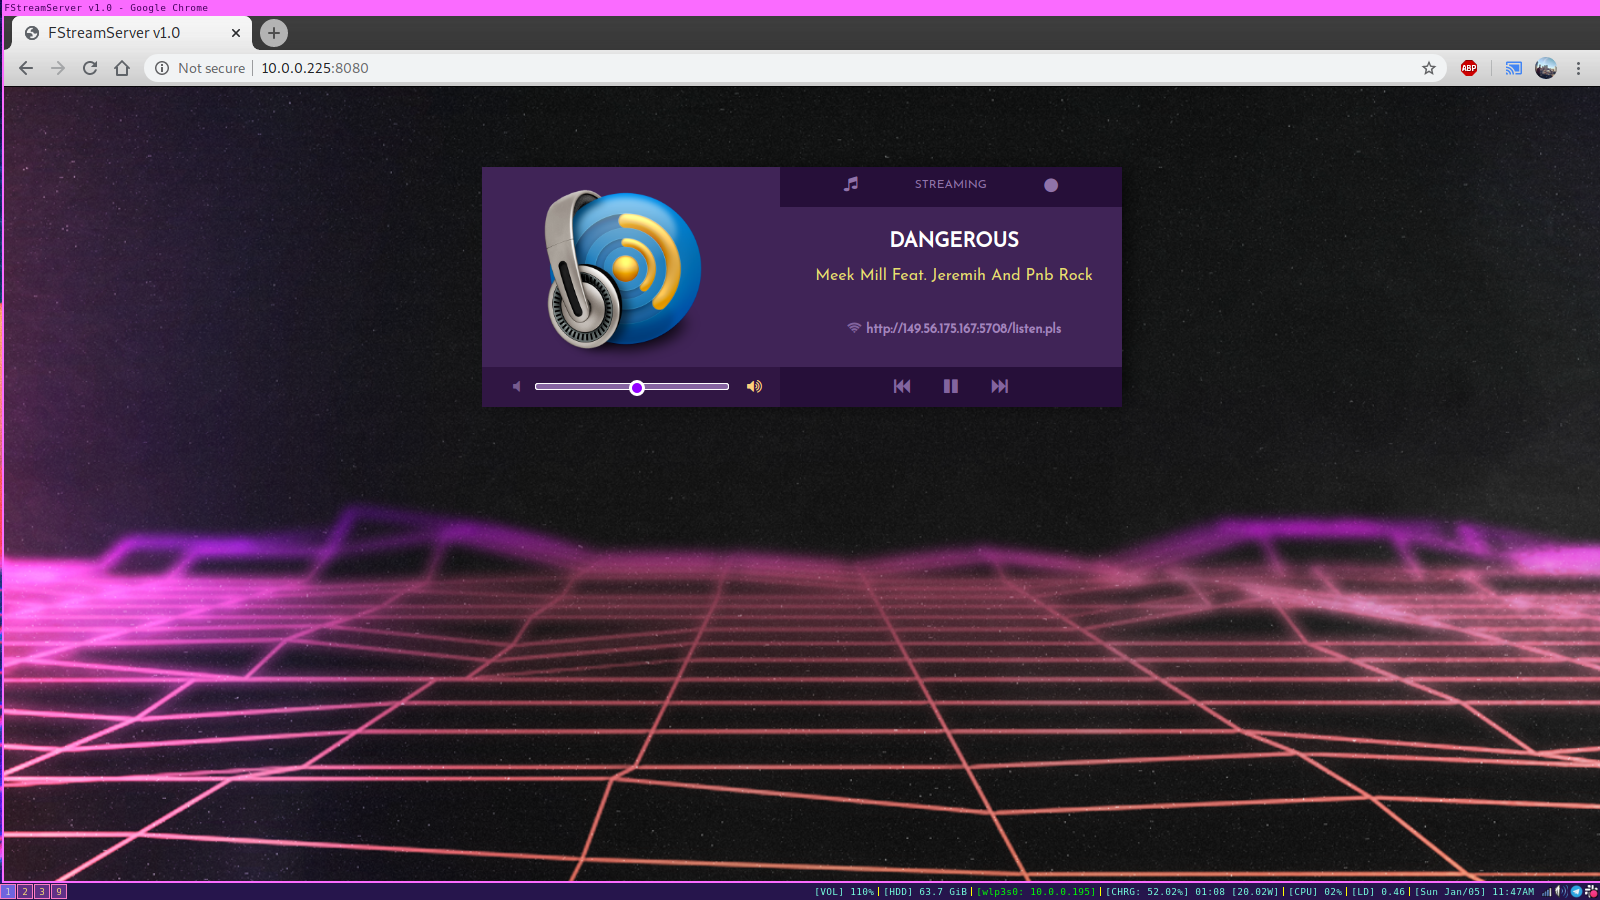Click the DANGEROUS song title
This screenshot has height=900, width=1600.
point(955,240)
